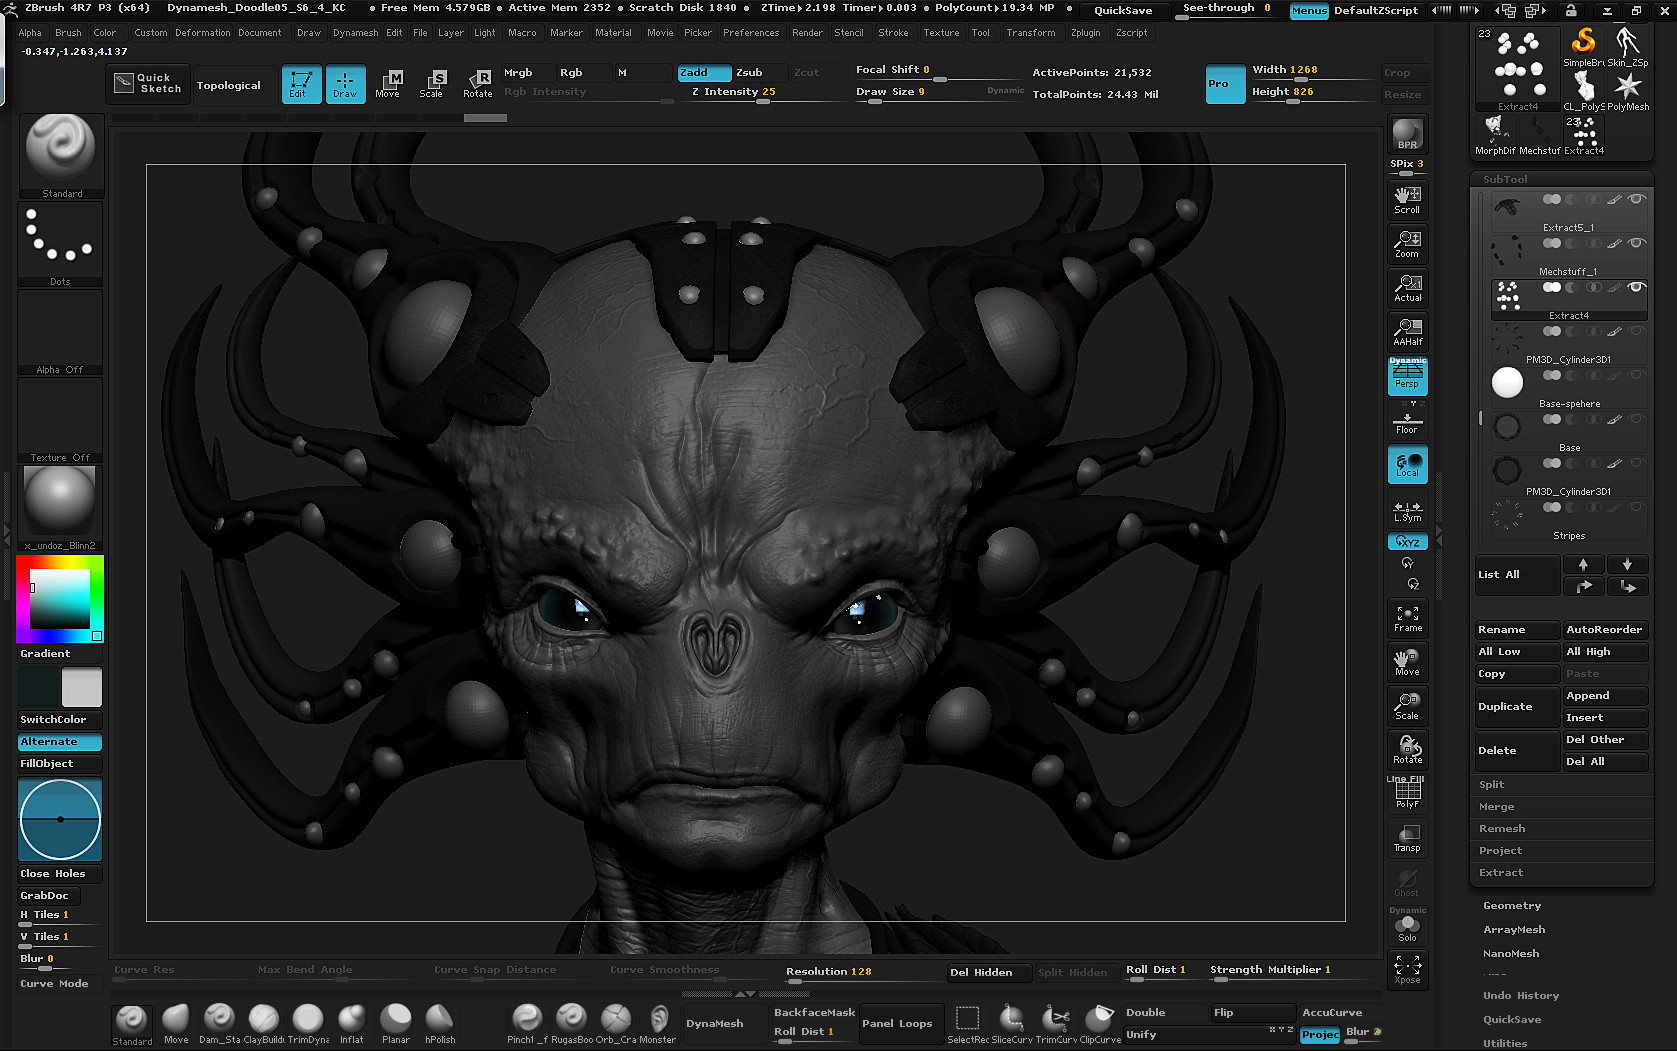Toggle the Floor grid
This screenshot has height=1051, width=1677.
tap(1407, 424)
